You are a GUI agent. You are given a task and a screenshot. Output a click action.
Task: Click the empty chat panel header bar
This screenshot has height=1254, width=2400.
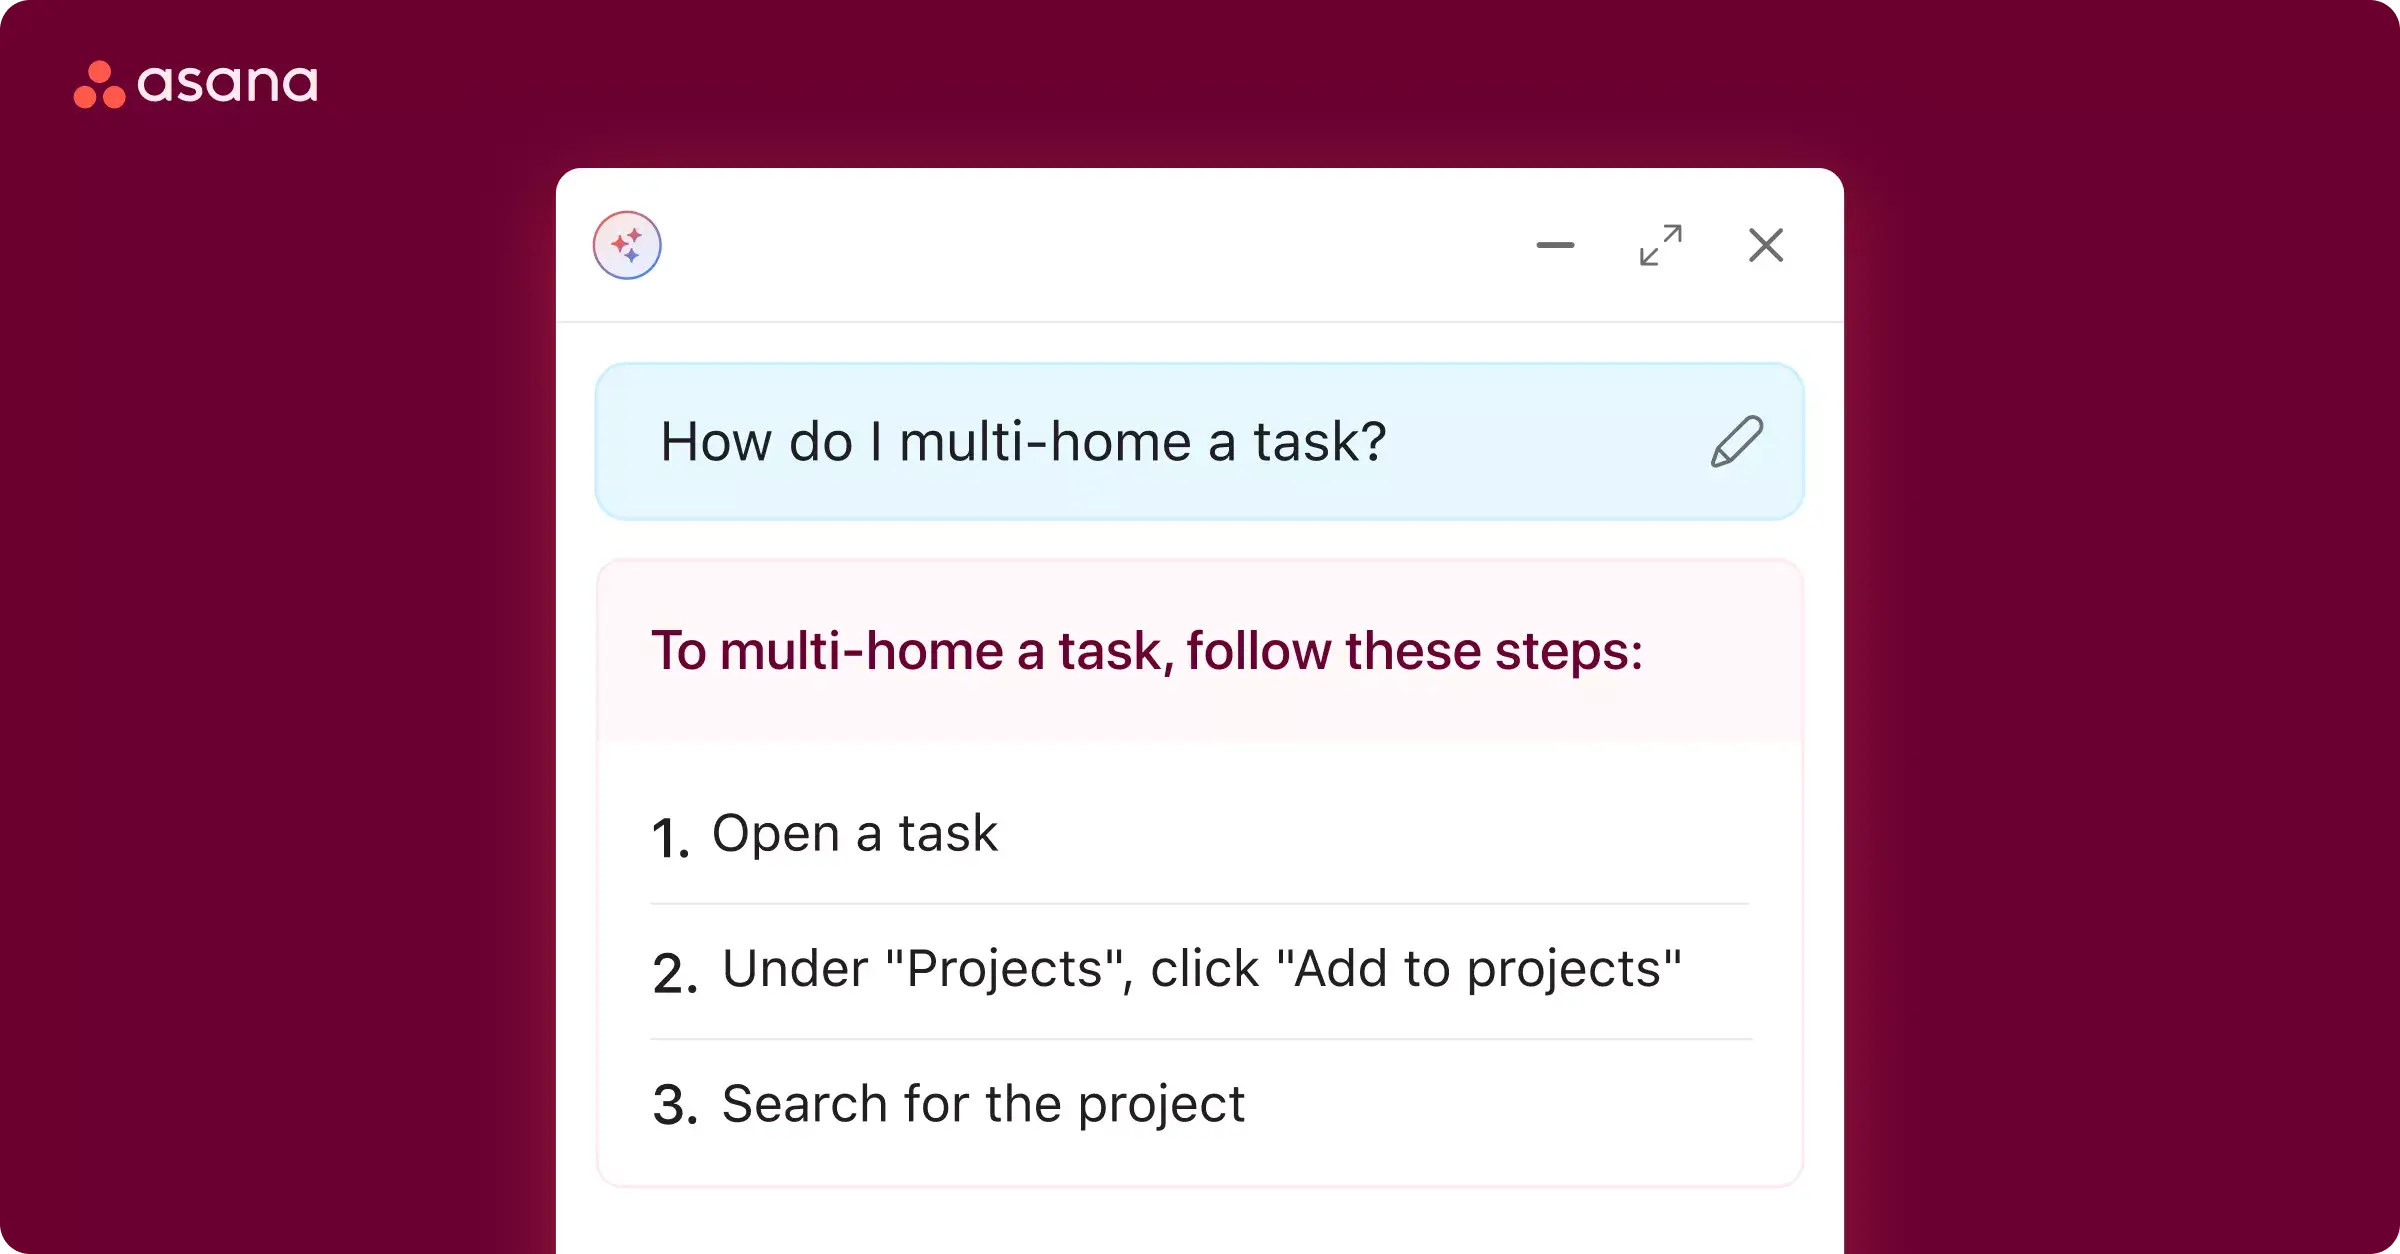coord(1100,245)
